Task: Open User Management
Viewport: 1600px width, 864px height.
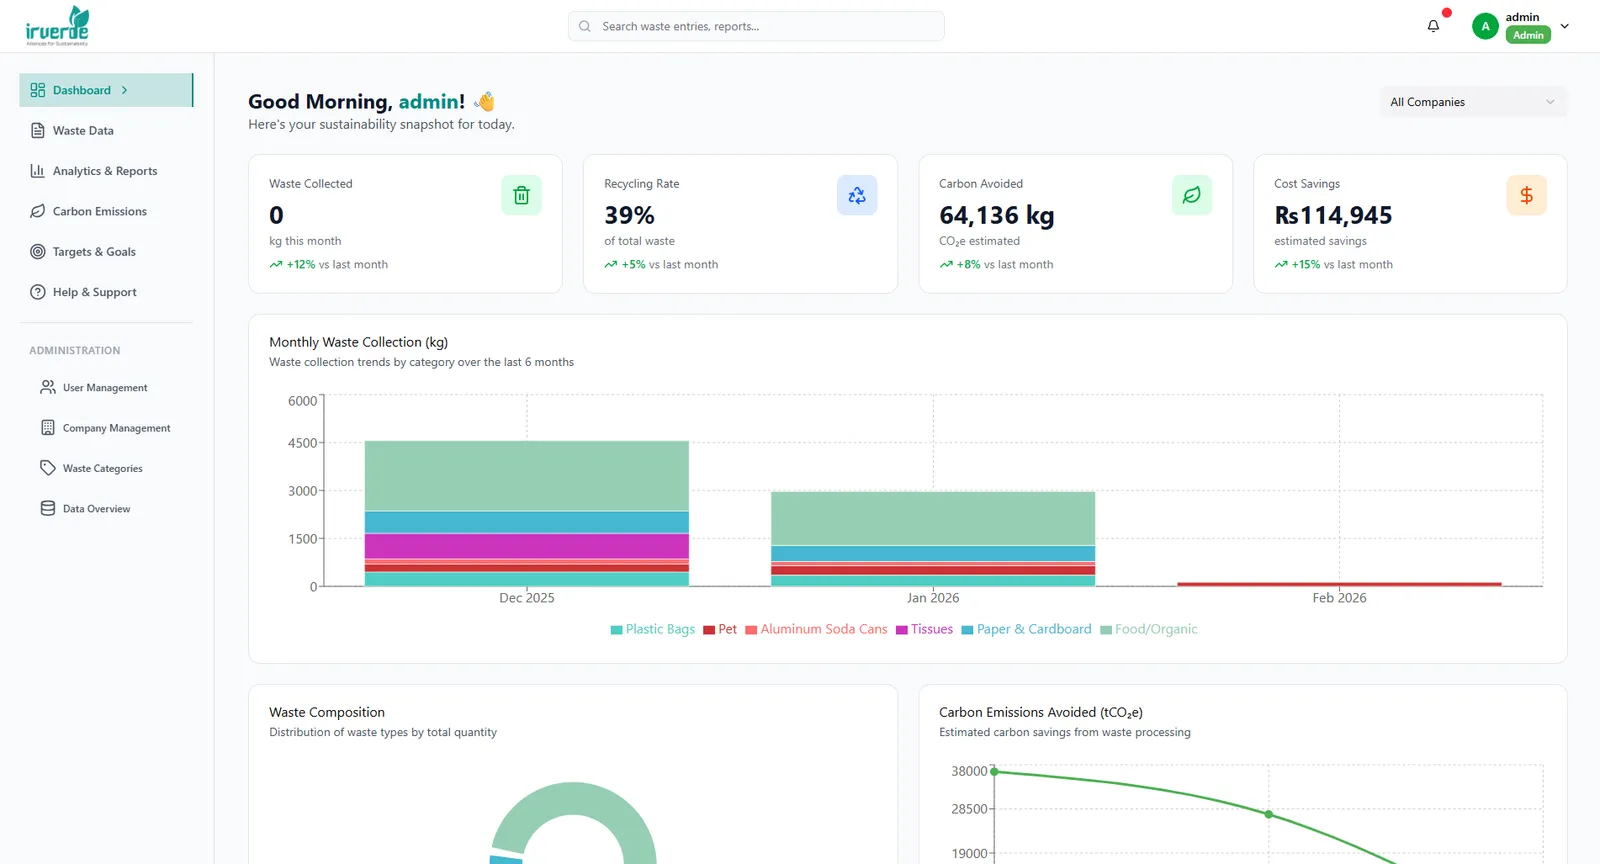Action: click(106, 387)
